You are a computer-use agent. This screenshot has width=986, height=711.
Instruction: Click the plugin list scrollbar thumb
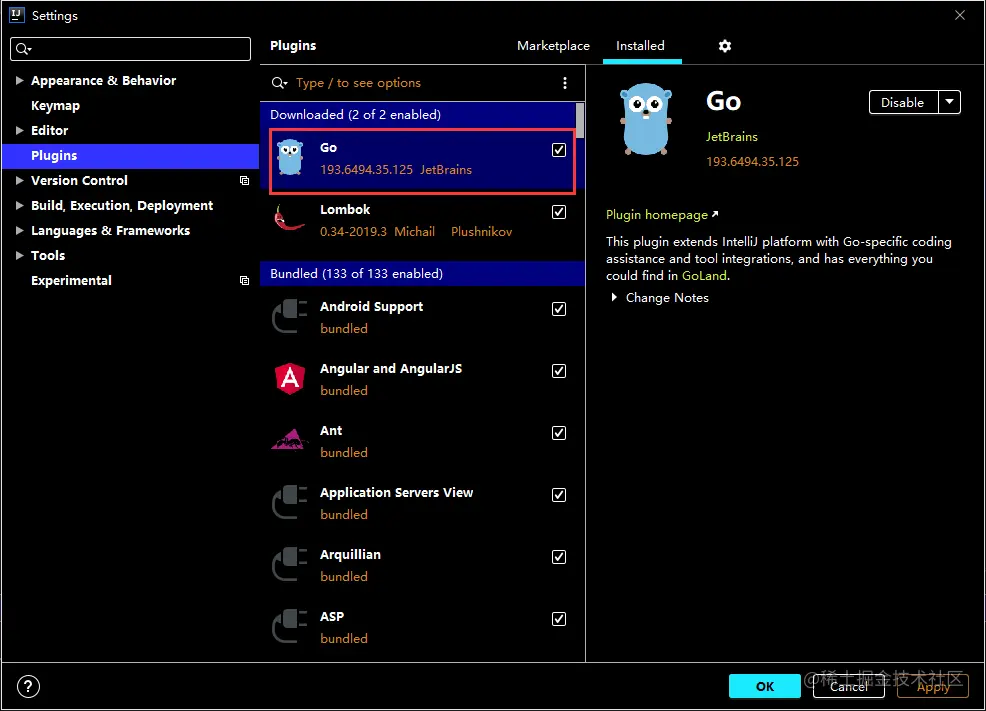coord(580,120)
